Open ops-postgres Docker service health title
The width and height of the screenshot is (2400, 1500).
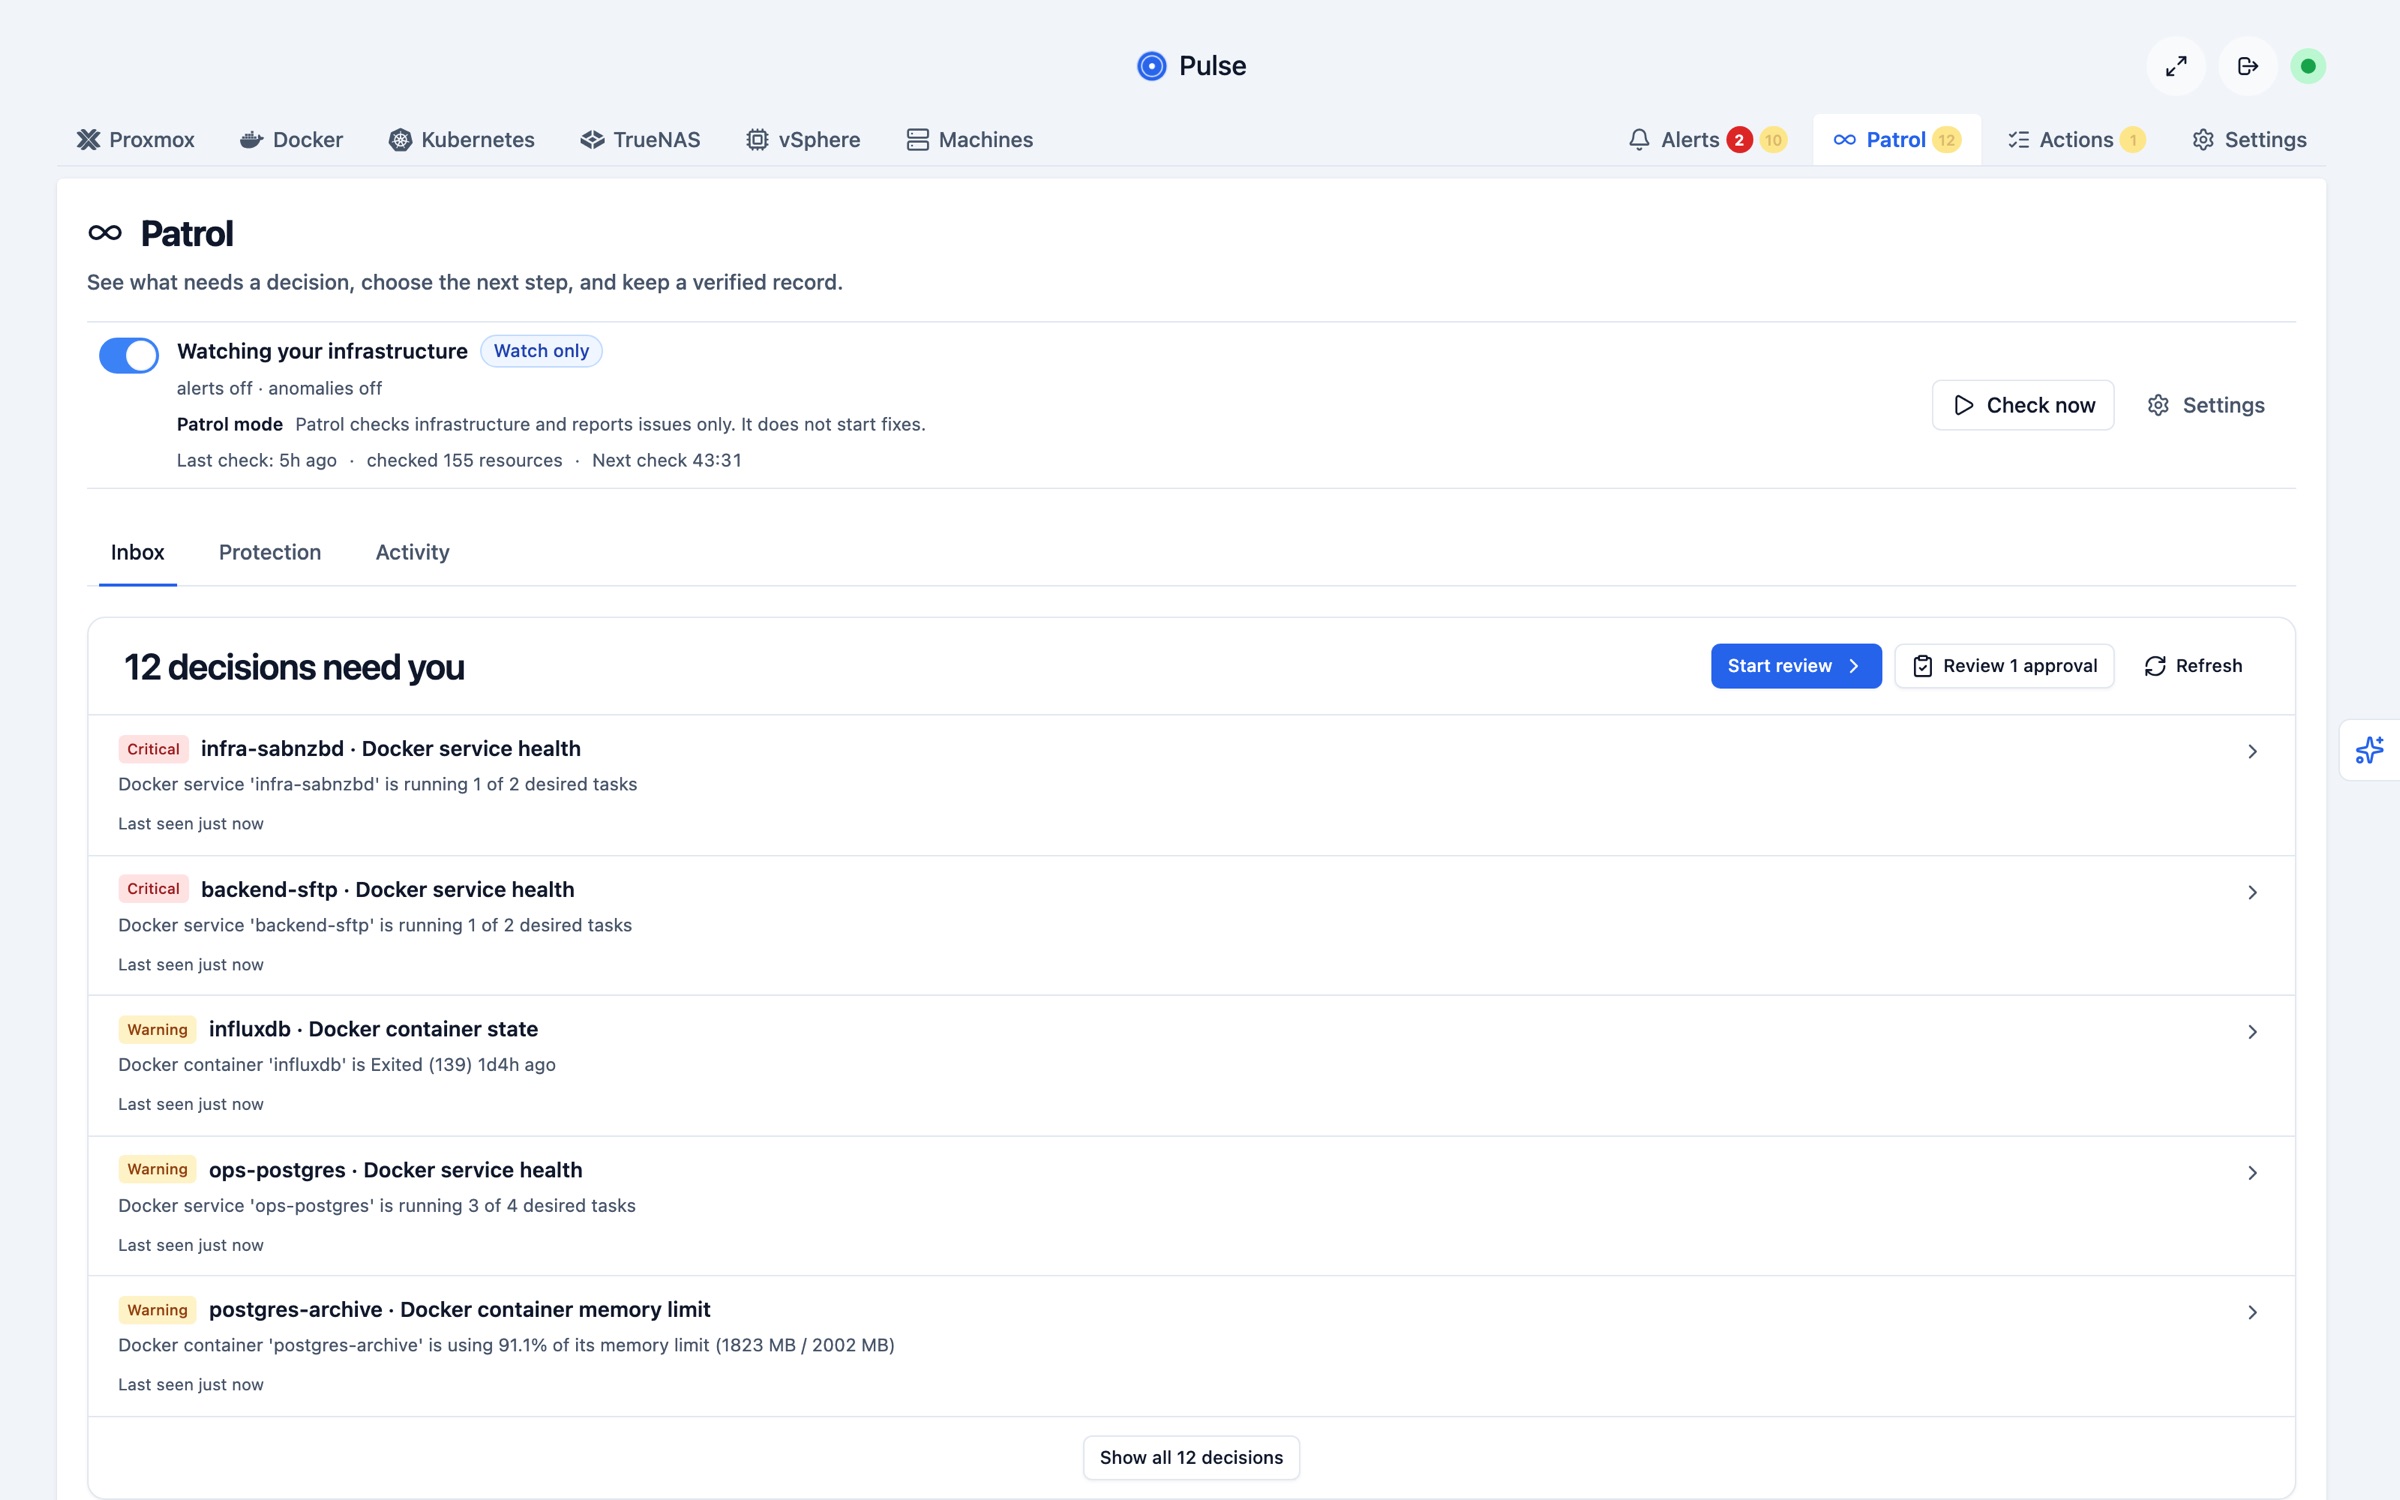396,1170
